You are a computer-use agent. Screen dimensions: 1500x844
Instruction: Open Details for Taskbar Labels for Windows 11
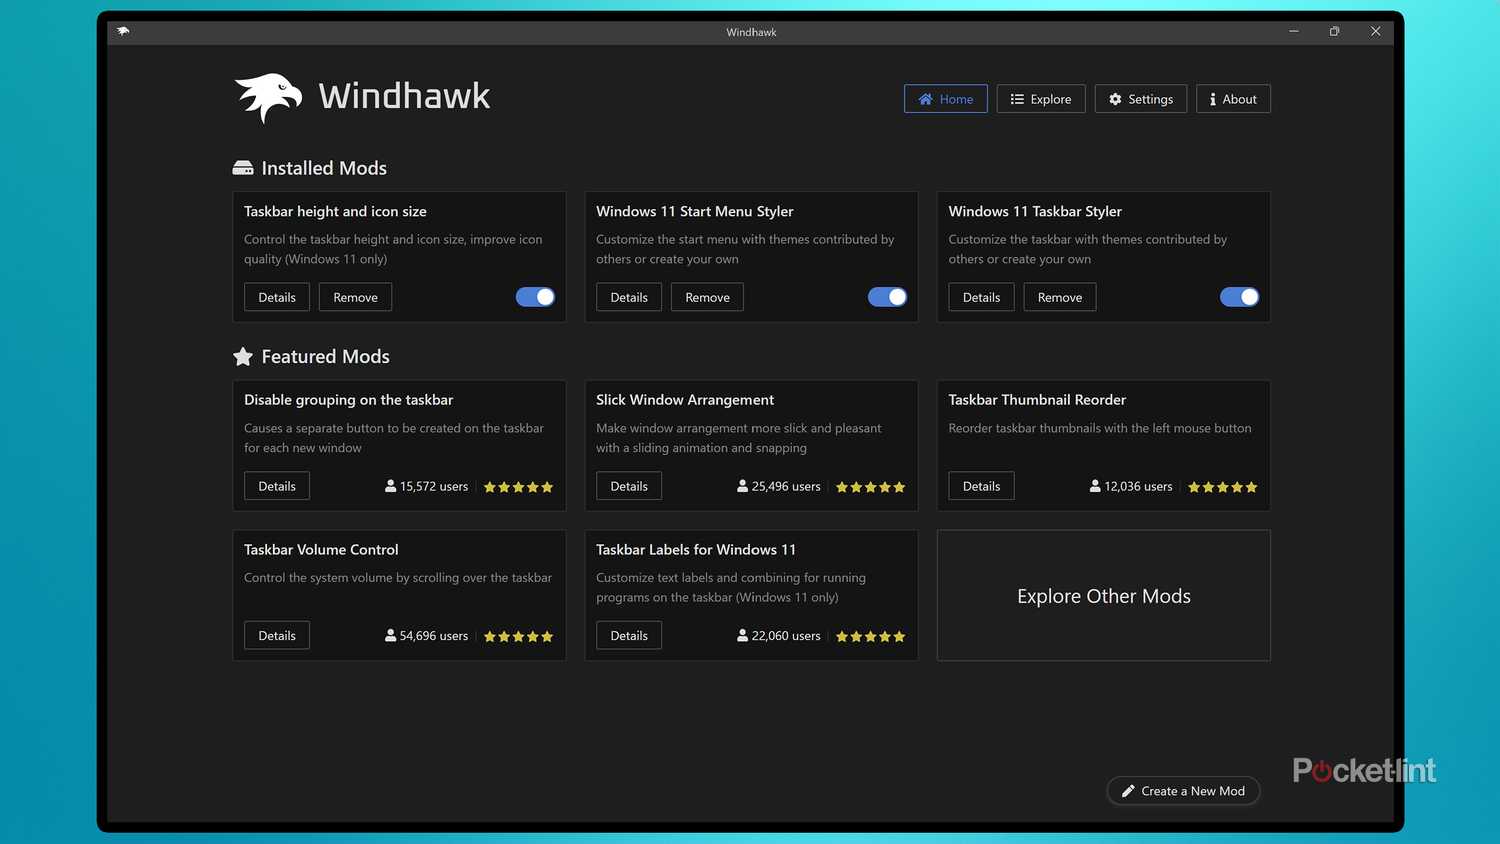pyautogui.click(x=628, y=635)
